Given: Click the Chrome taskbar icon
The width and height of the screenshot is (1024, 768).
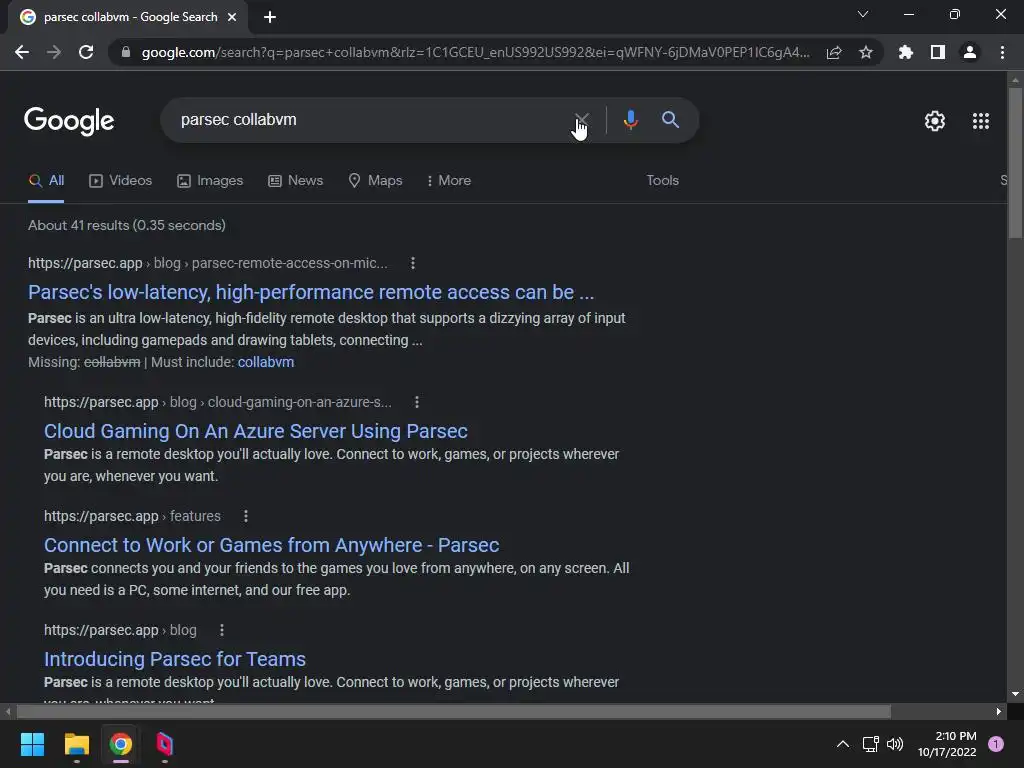Looking at the screenshot, I should [121, 744].
